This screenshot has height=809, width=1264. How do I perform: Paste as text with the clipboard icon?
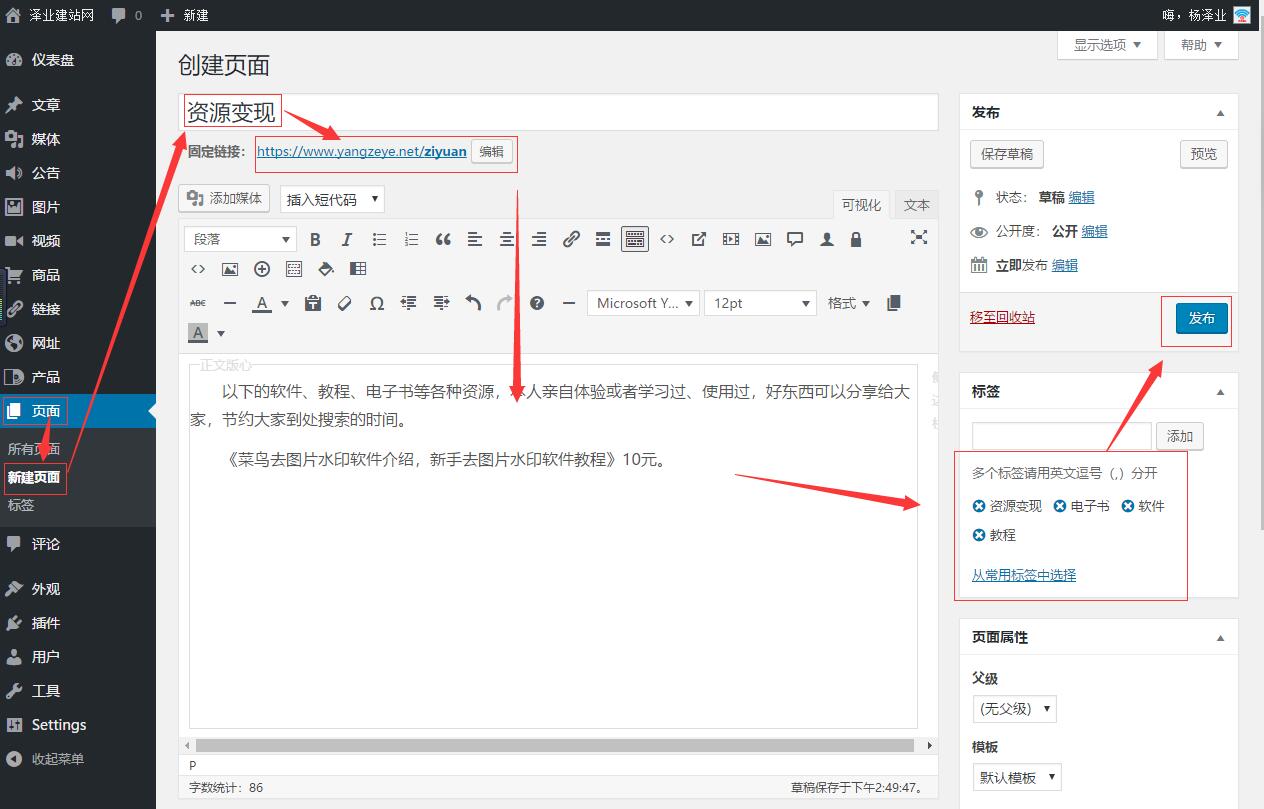313,303
